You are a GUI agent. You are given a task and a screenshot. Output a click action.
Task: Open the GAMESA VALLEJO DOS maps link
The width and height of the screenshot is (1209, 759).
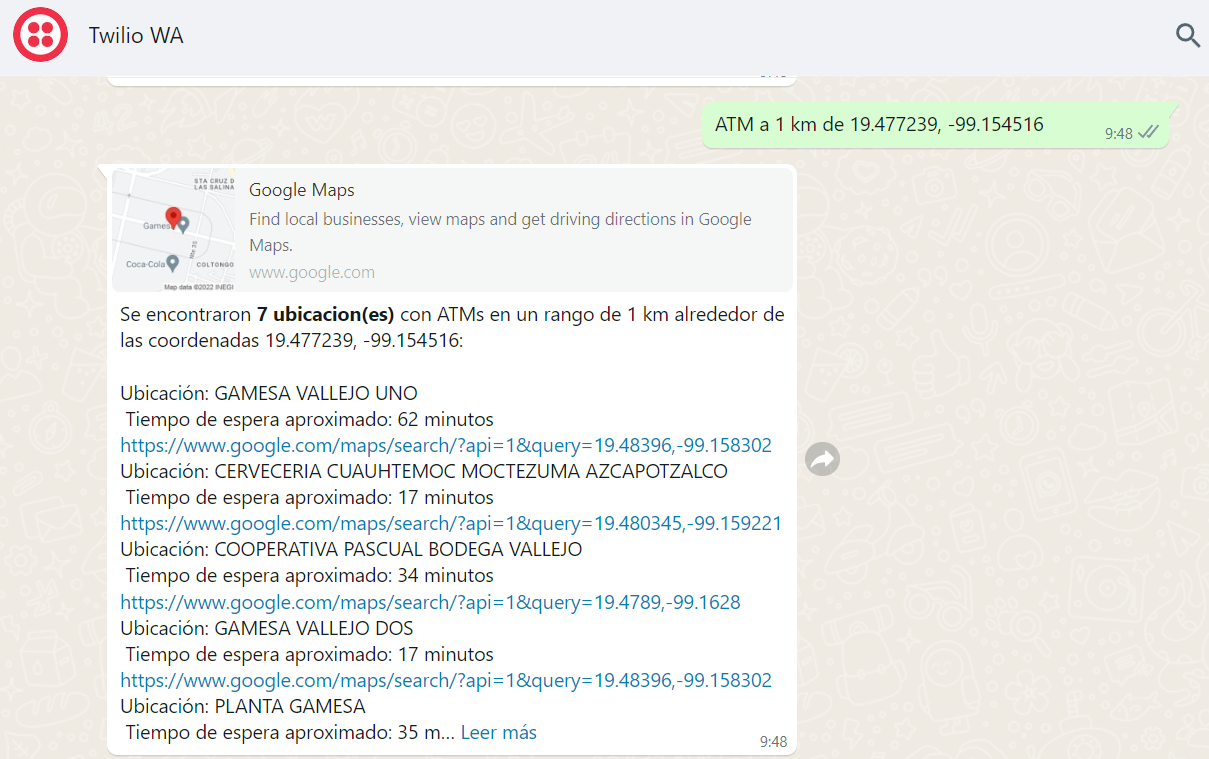(x=445, y=680)
